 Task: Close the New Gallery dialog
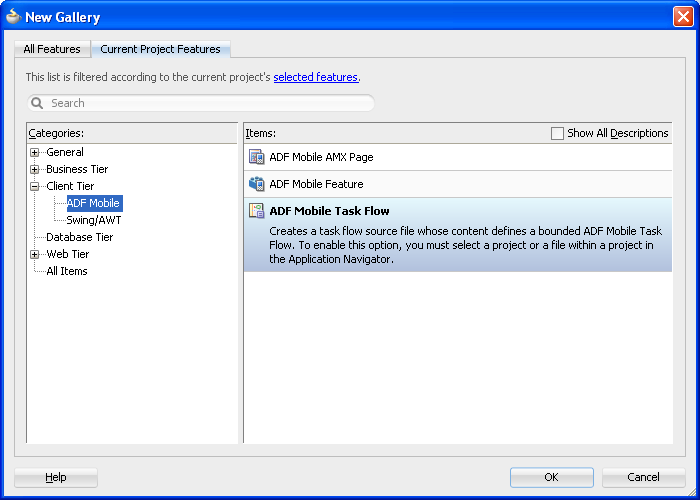[683, 17]
